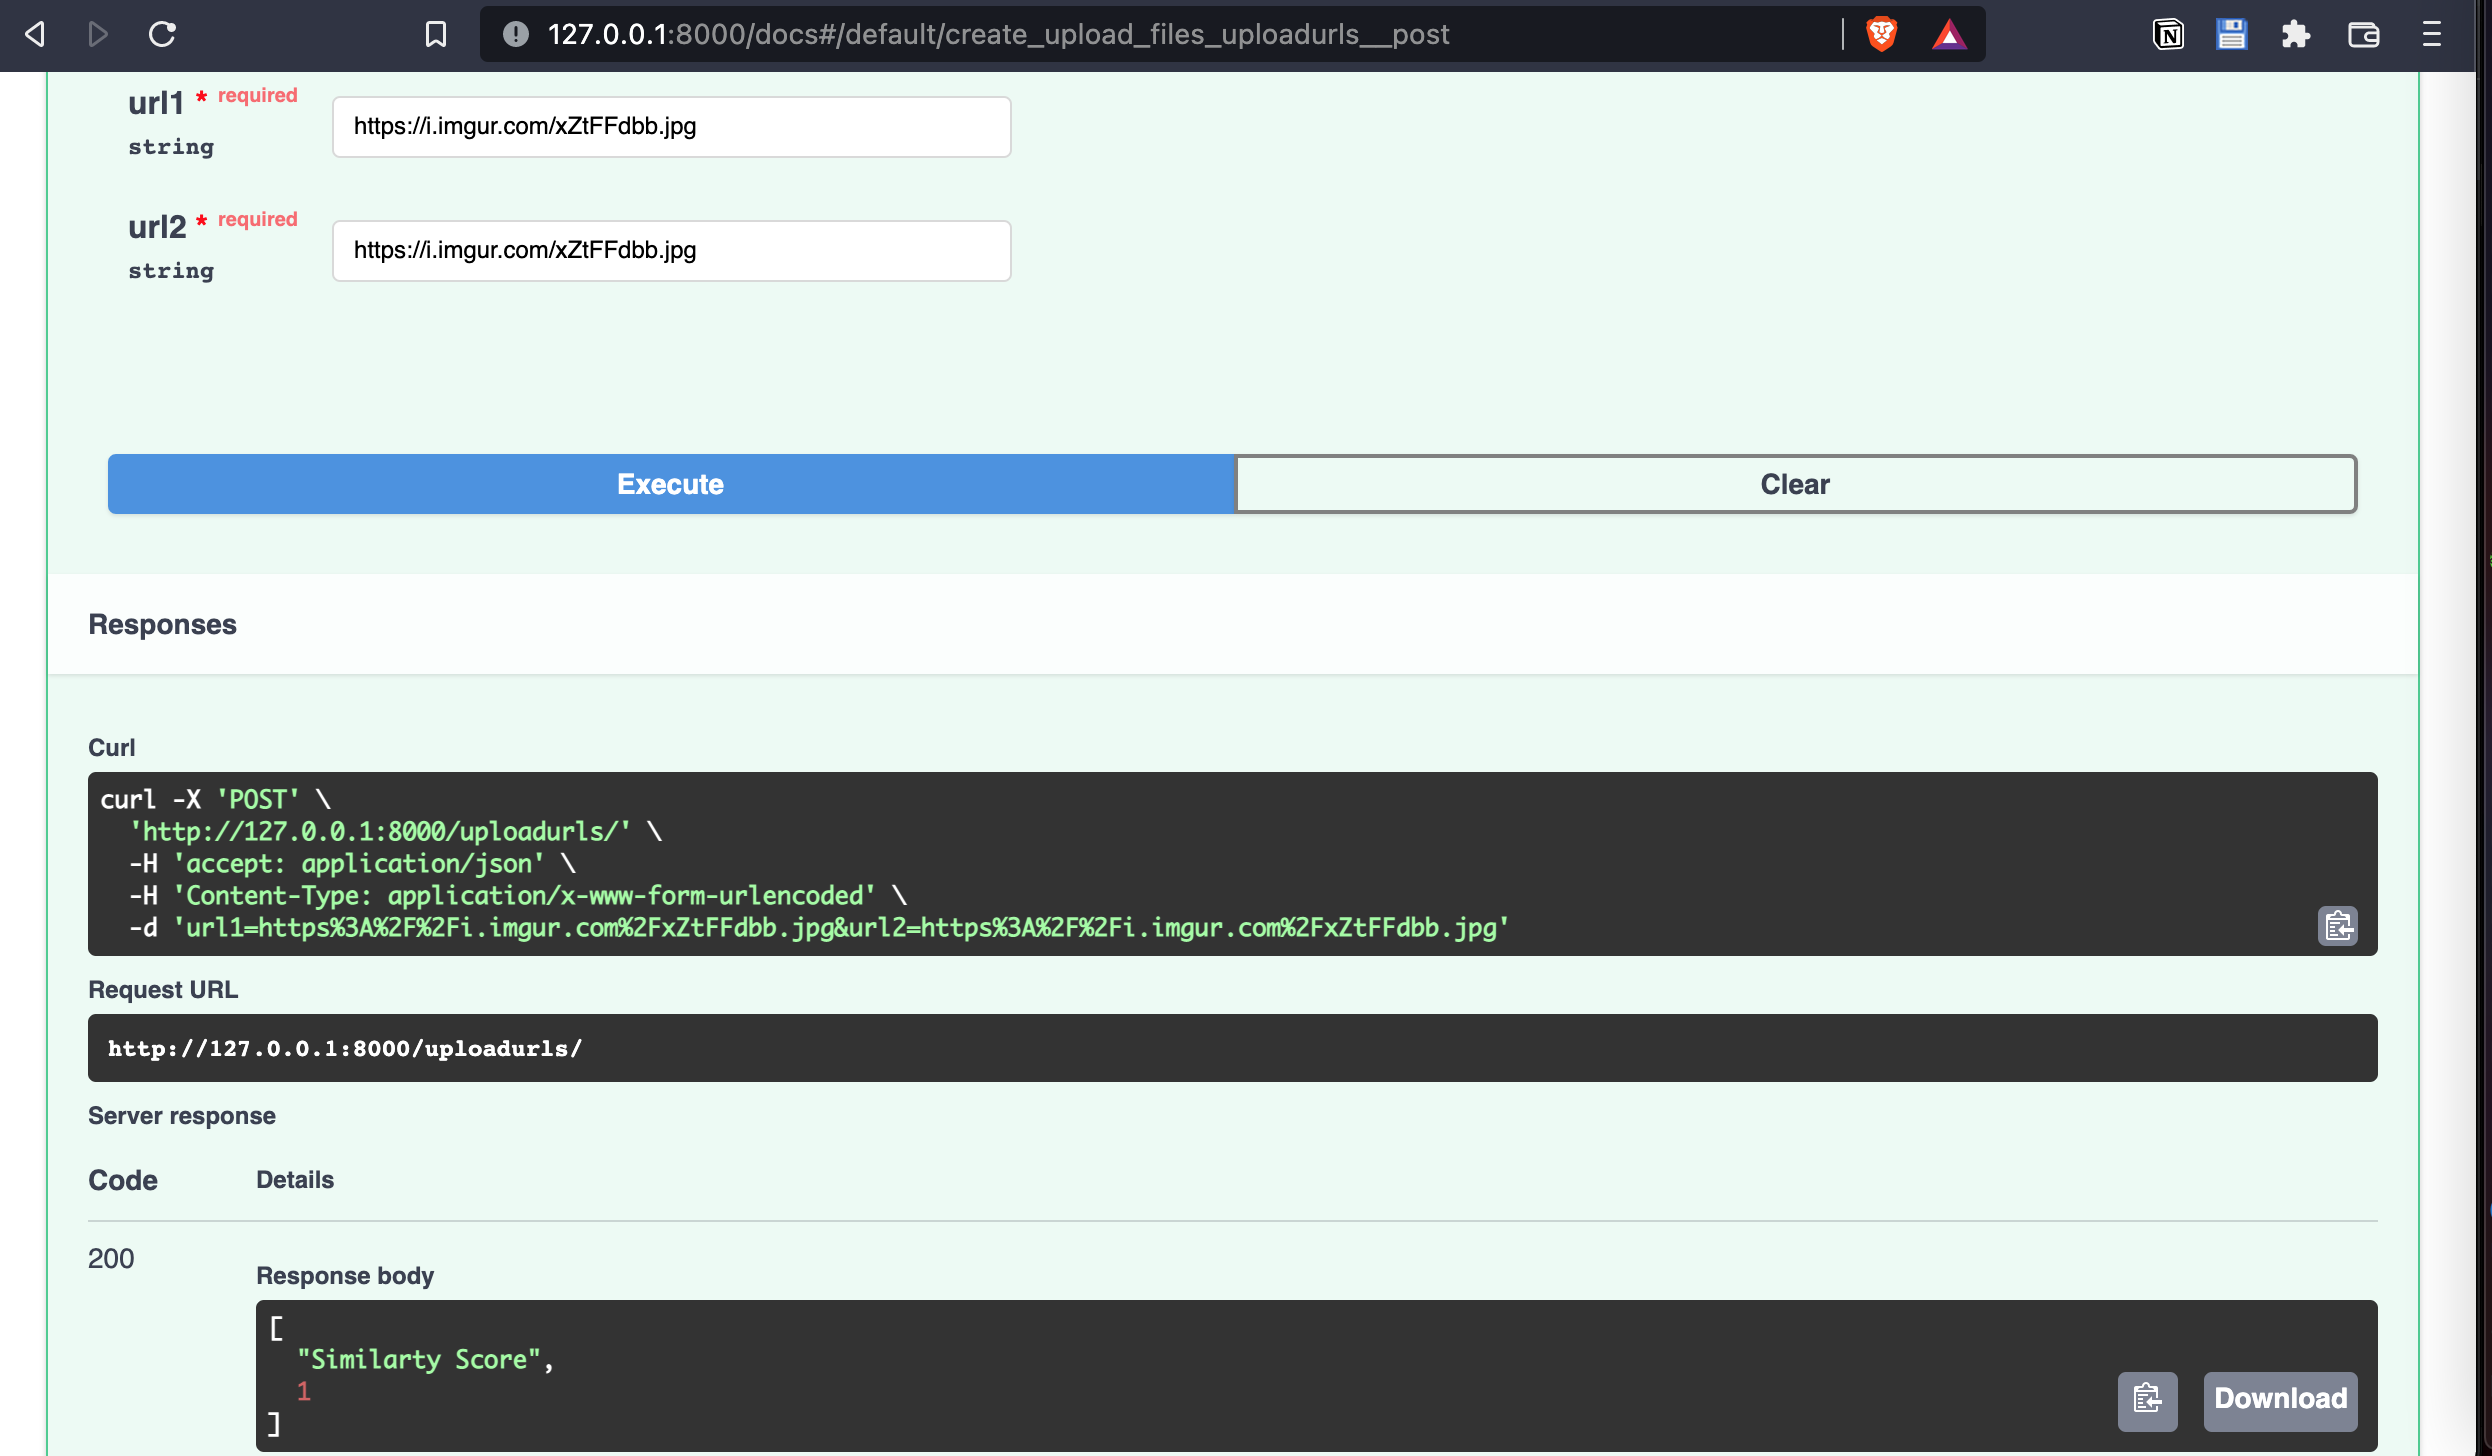Edit the url1 input field

coord(671,127)
